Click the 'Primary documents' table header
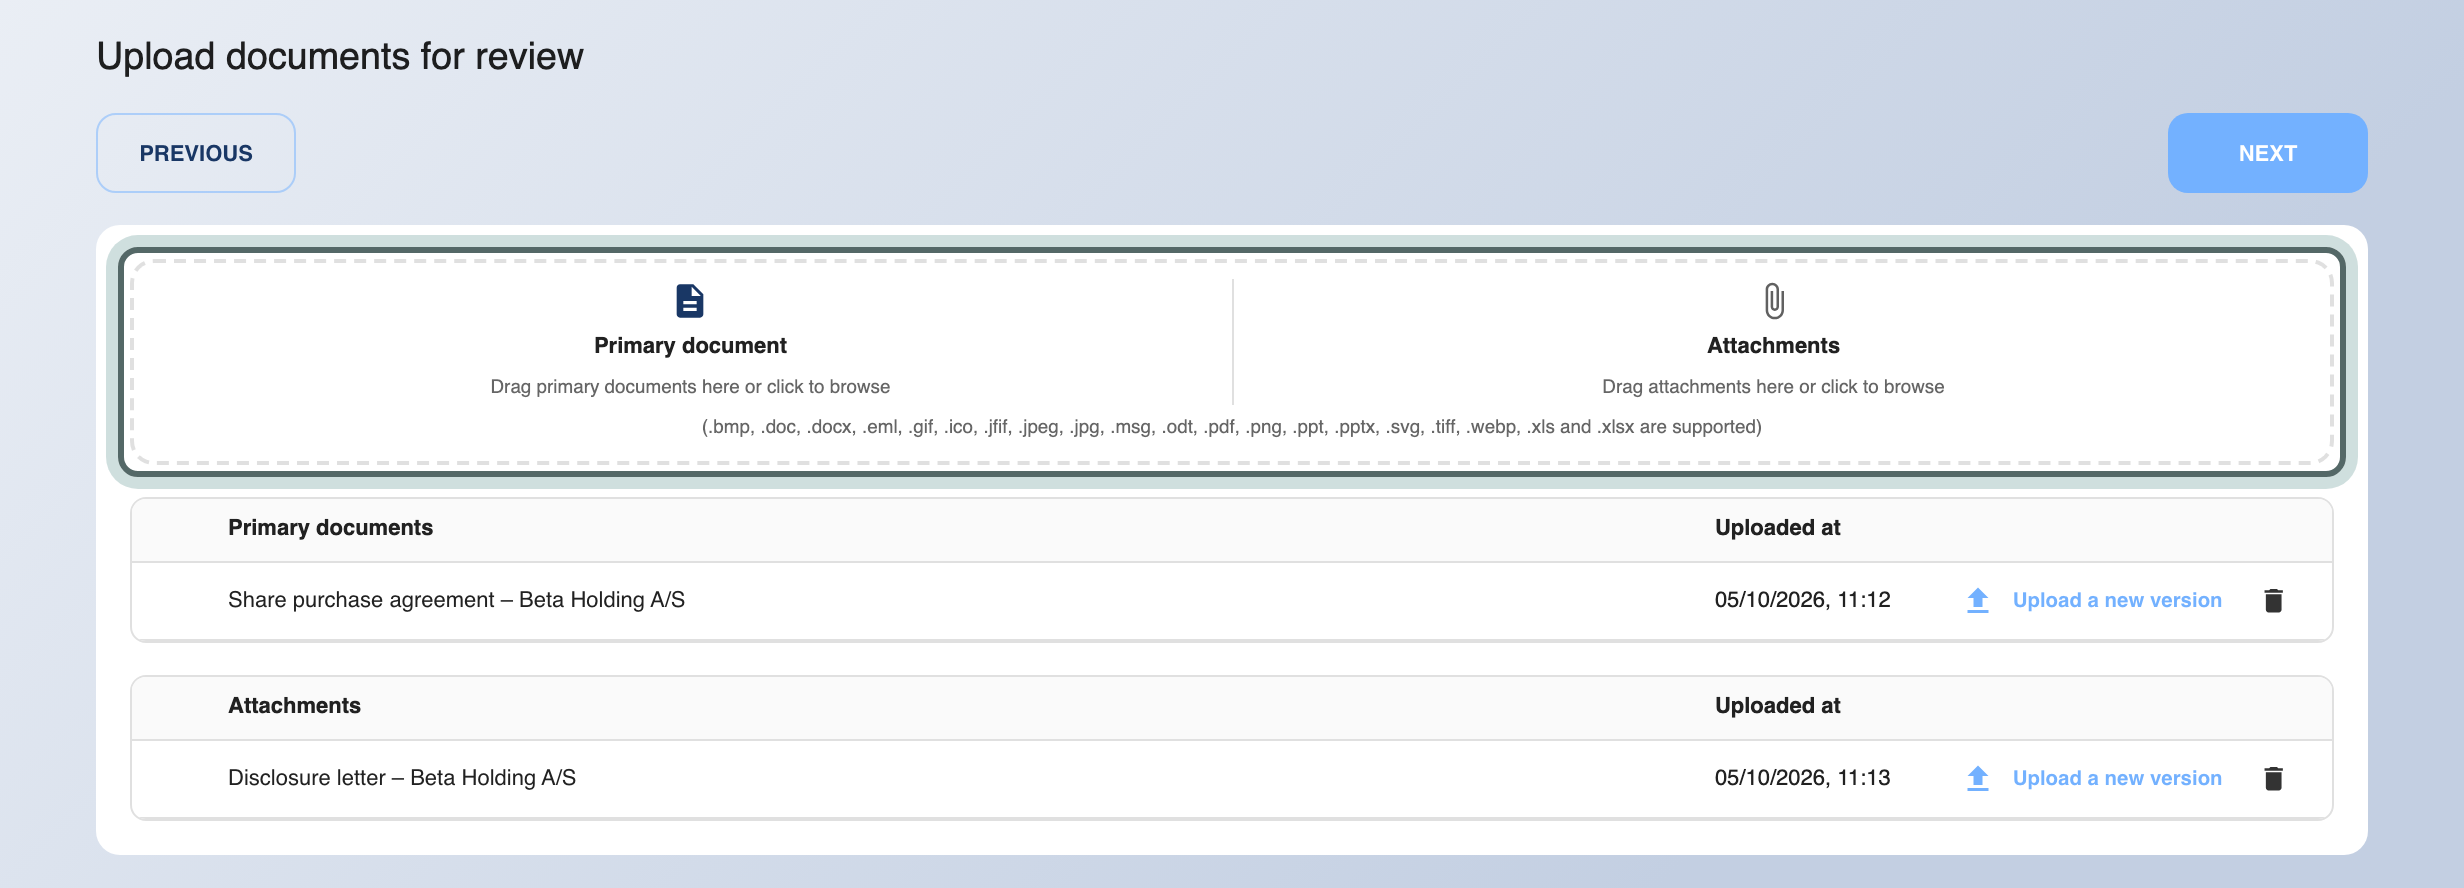Image resolution: width=2464 pixels, height=888 pixels. (330, 528)
